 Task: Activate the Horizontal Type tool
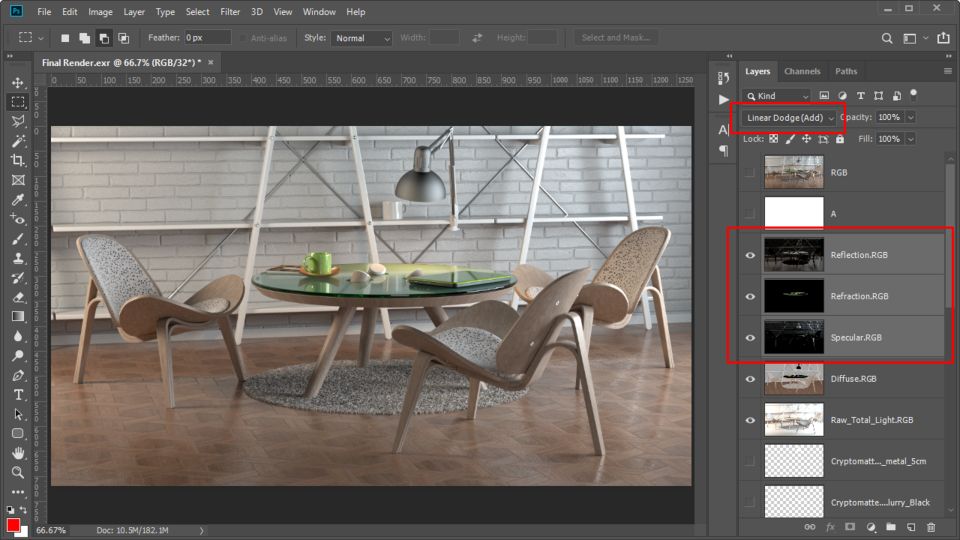pyautogui.click(x=18, y=395)
